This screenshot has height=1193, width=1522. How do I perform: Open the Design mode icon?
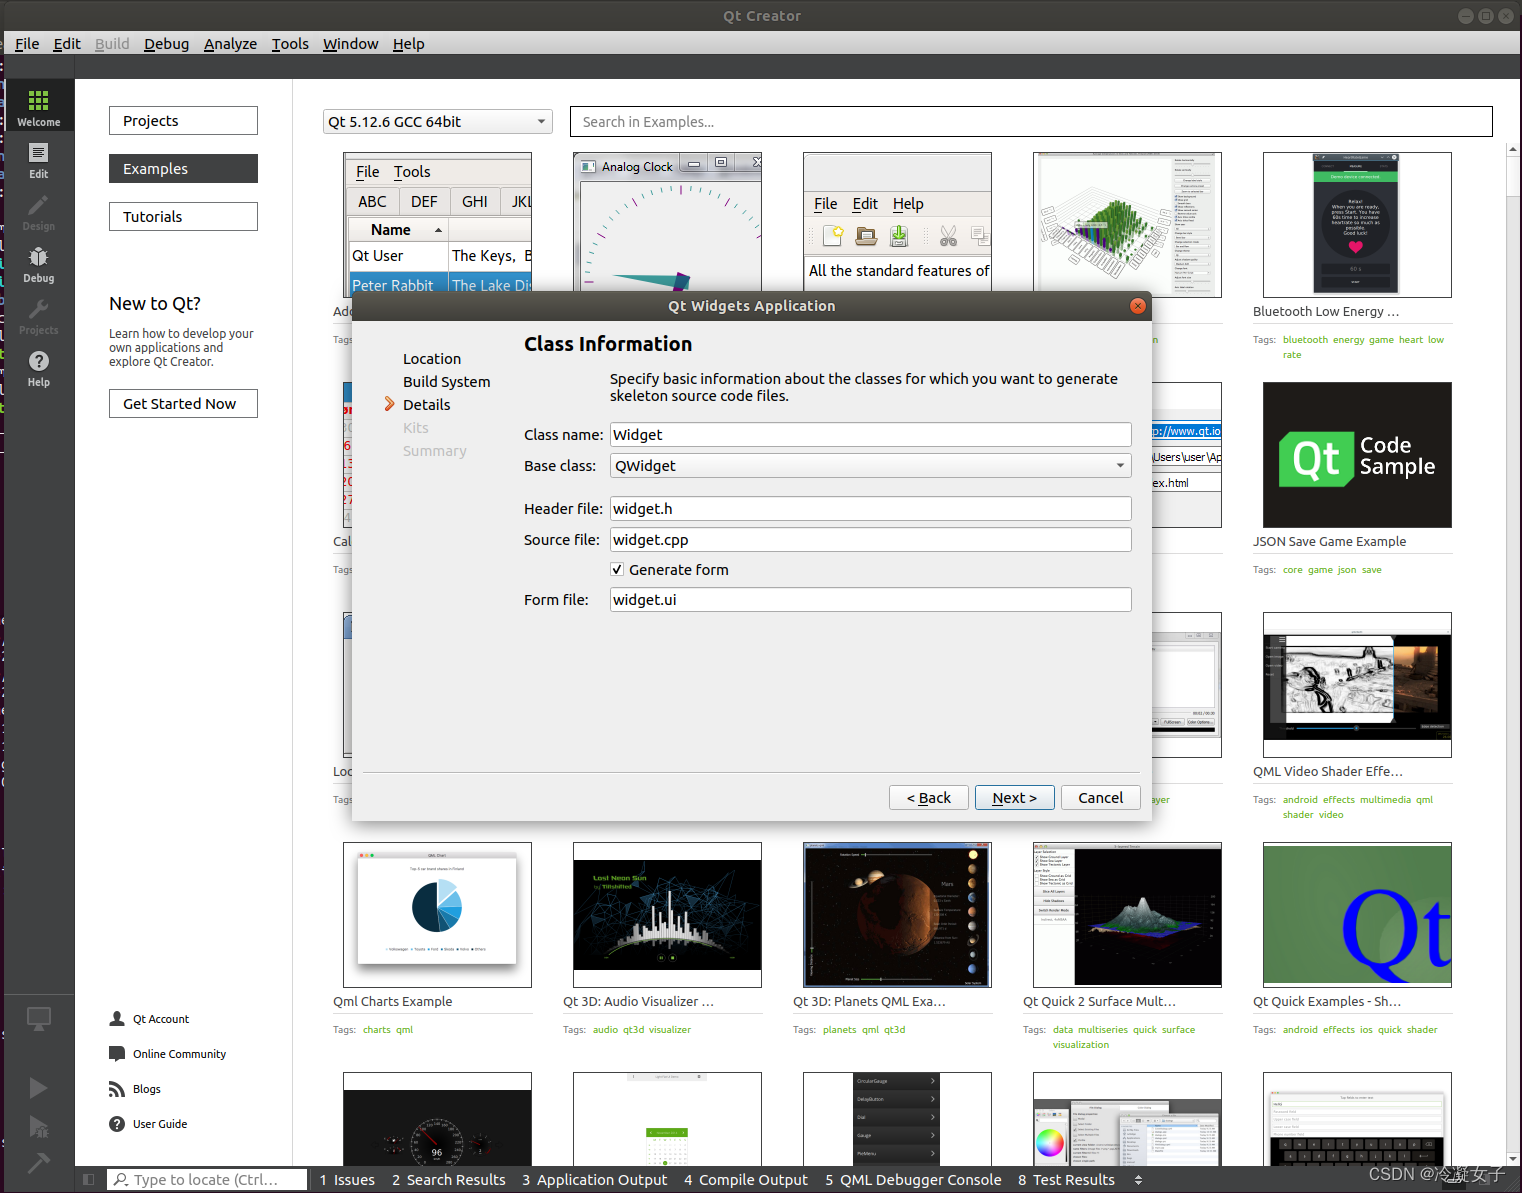pos(38,210)
